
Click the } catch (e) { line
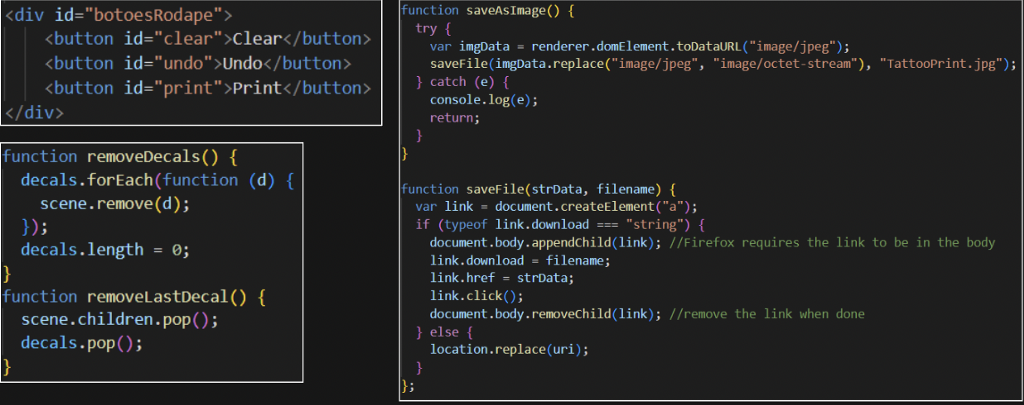pos(464,82)
